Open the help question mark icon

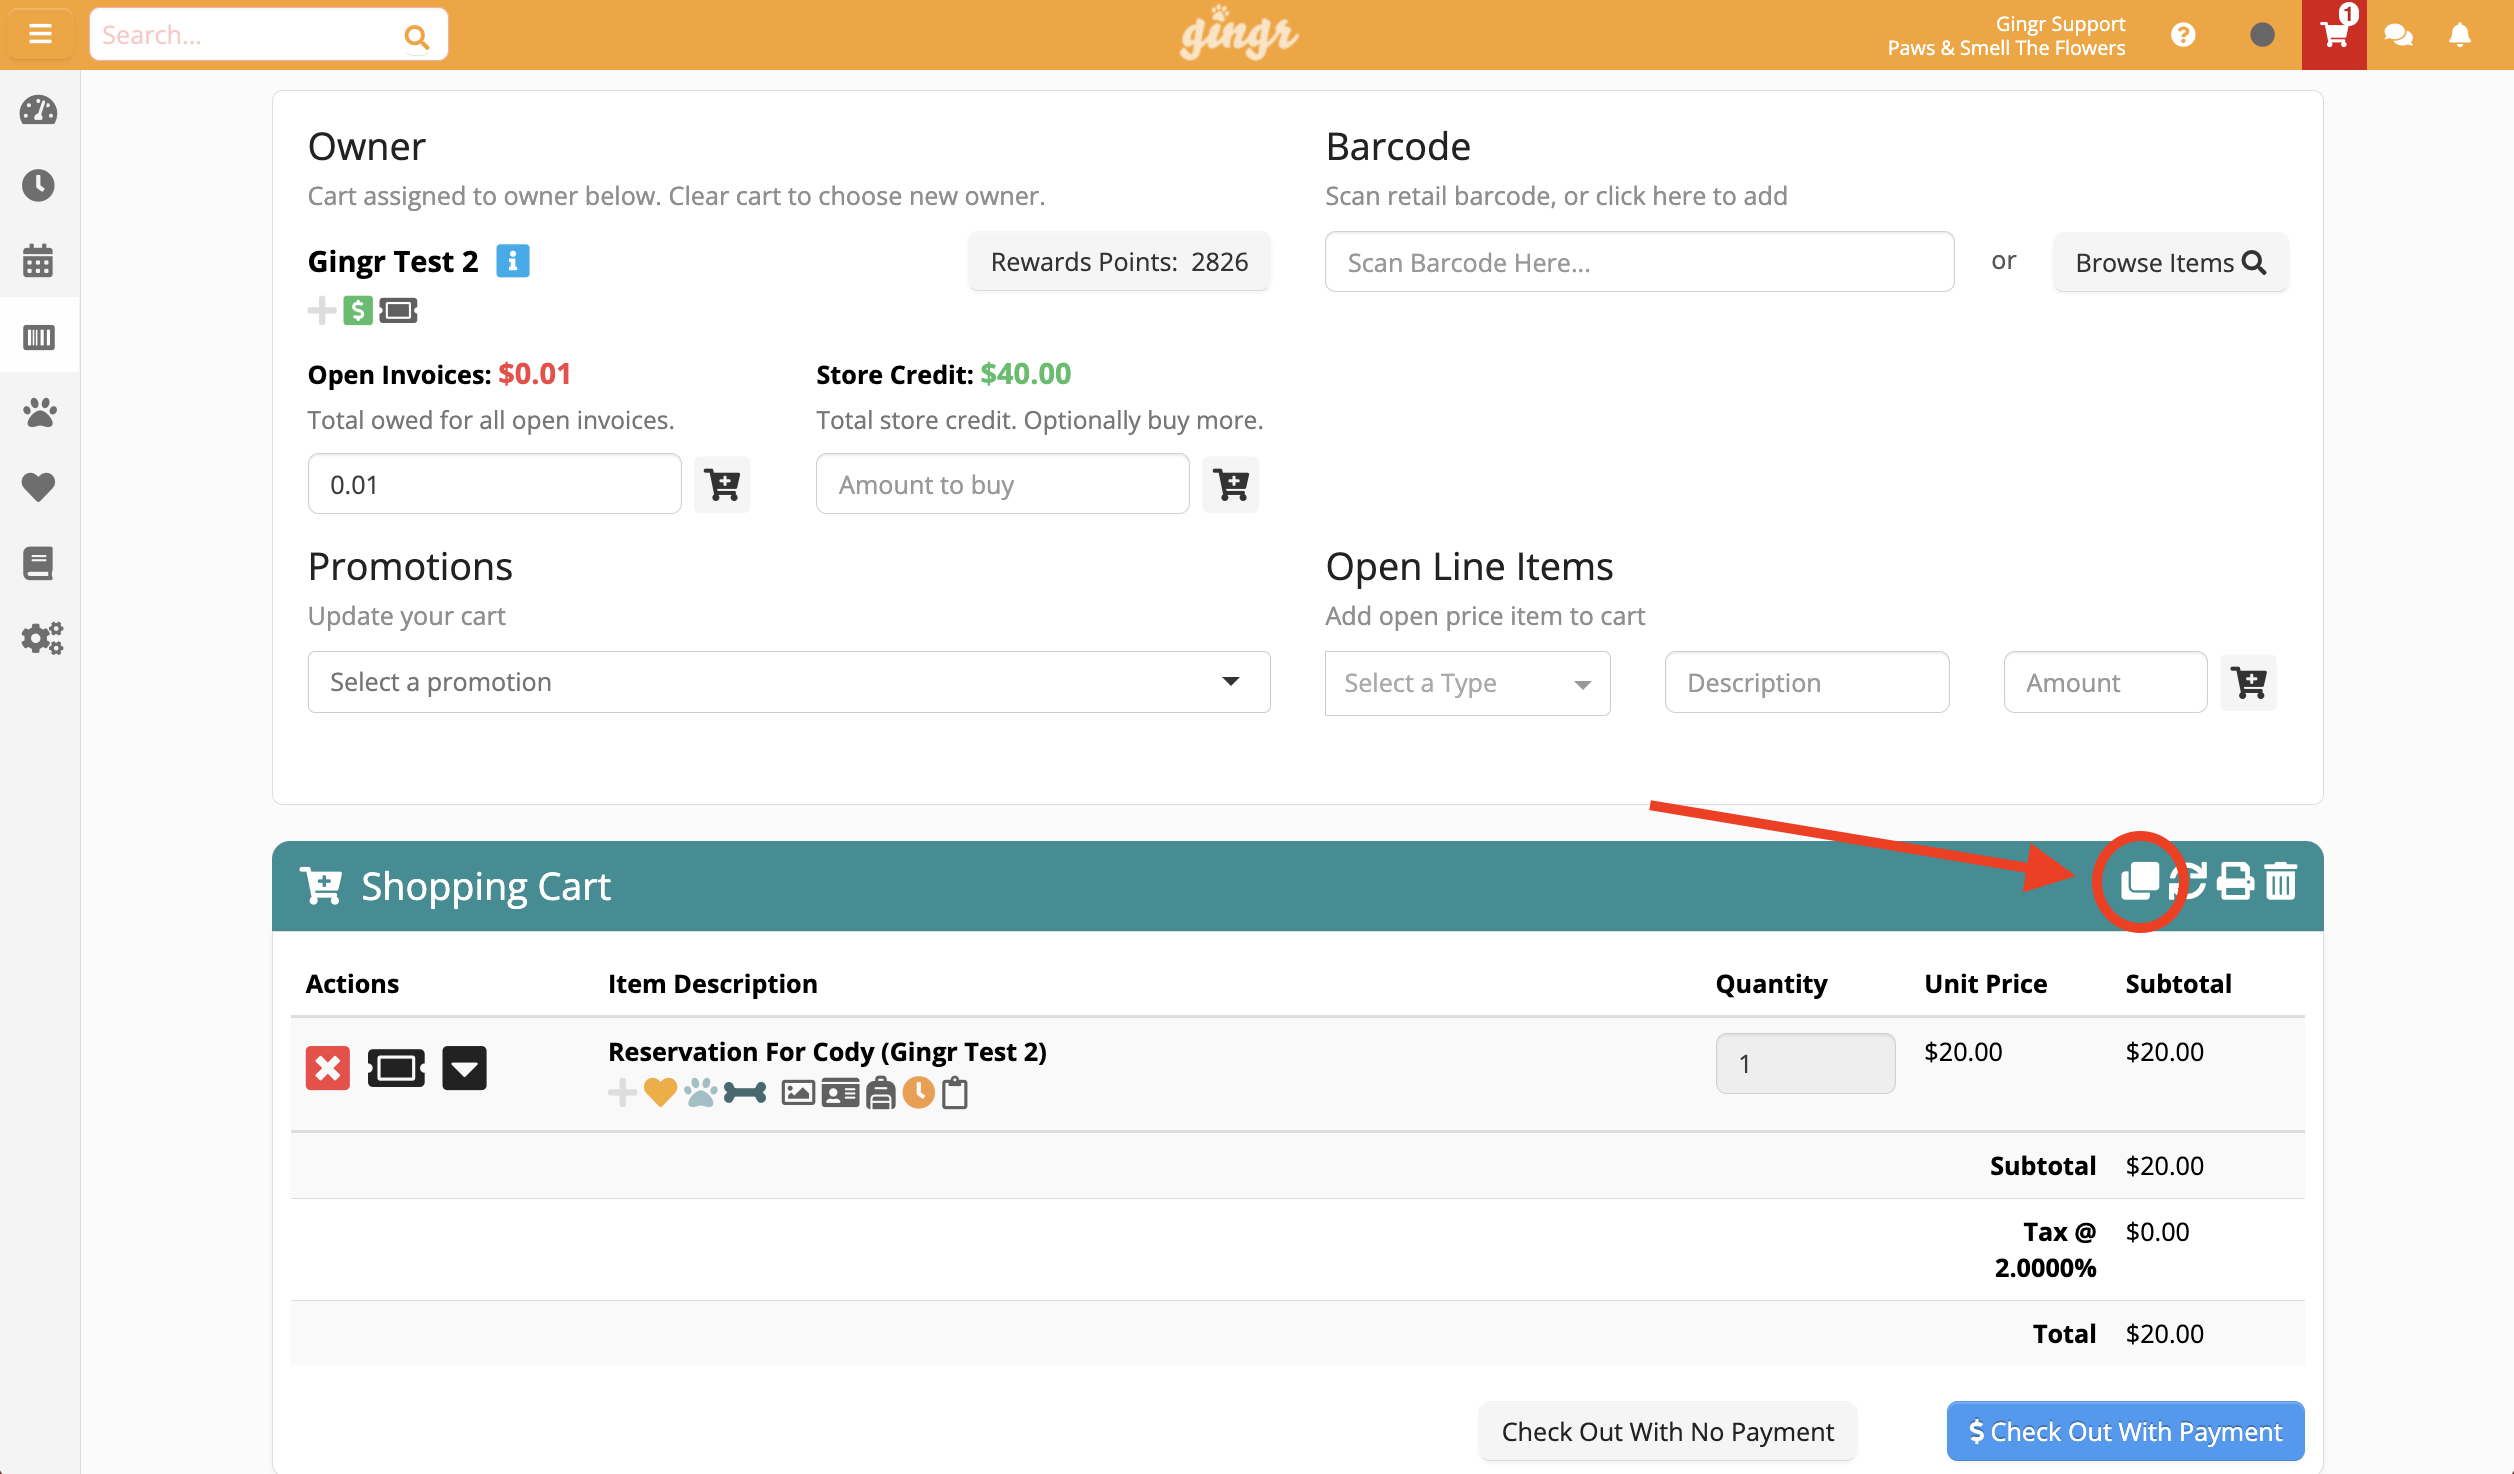(2183, 35)
